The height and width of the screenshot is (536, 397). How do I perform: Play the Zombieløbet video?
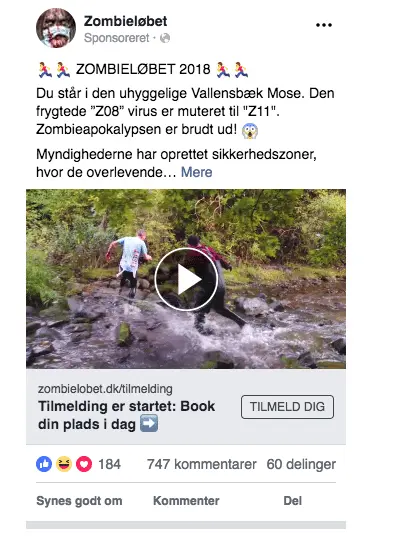pos(186,279)
